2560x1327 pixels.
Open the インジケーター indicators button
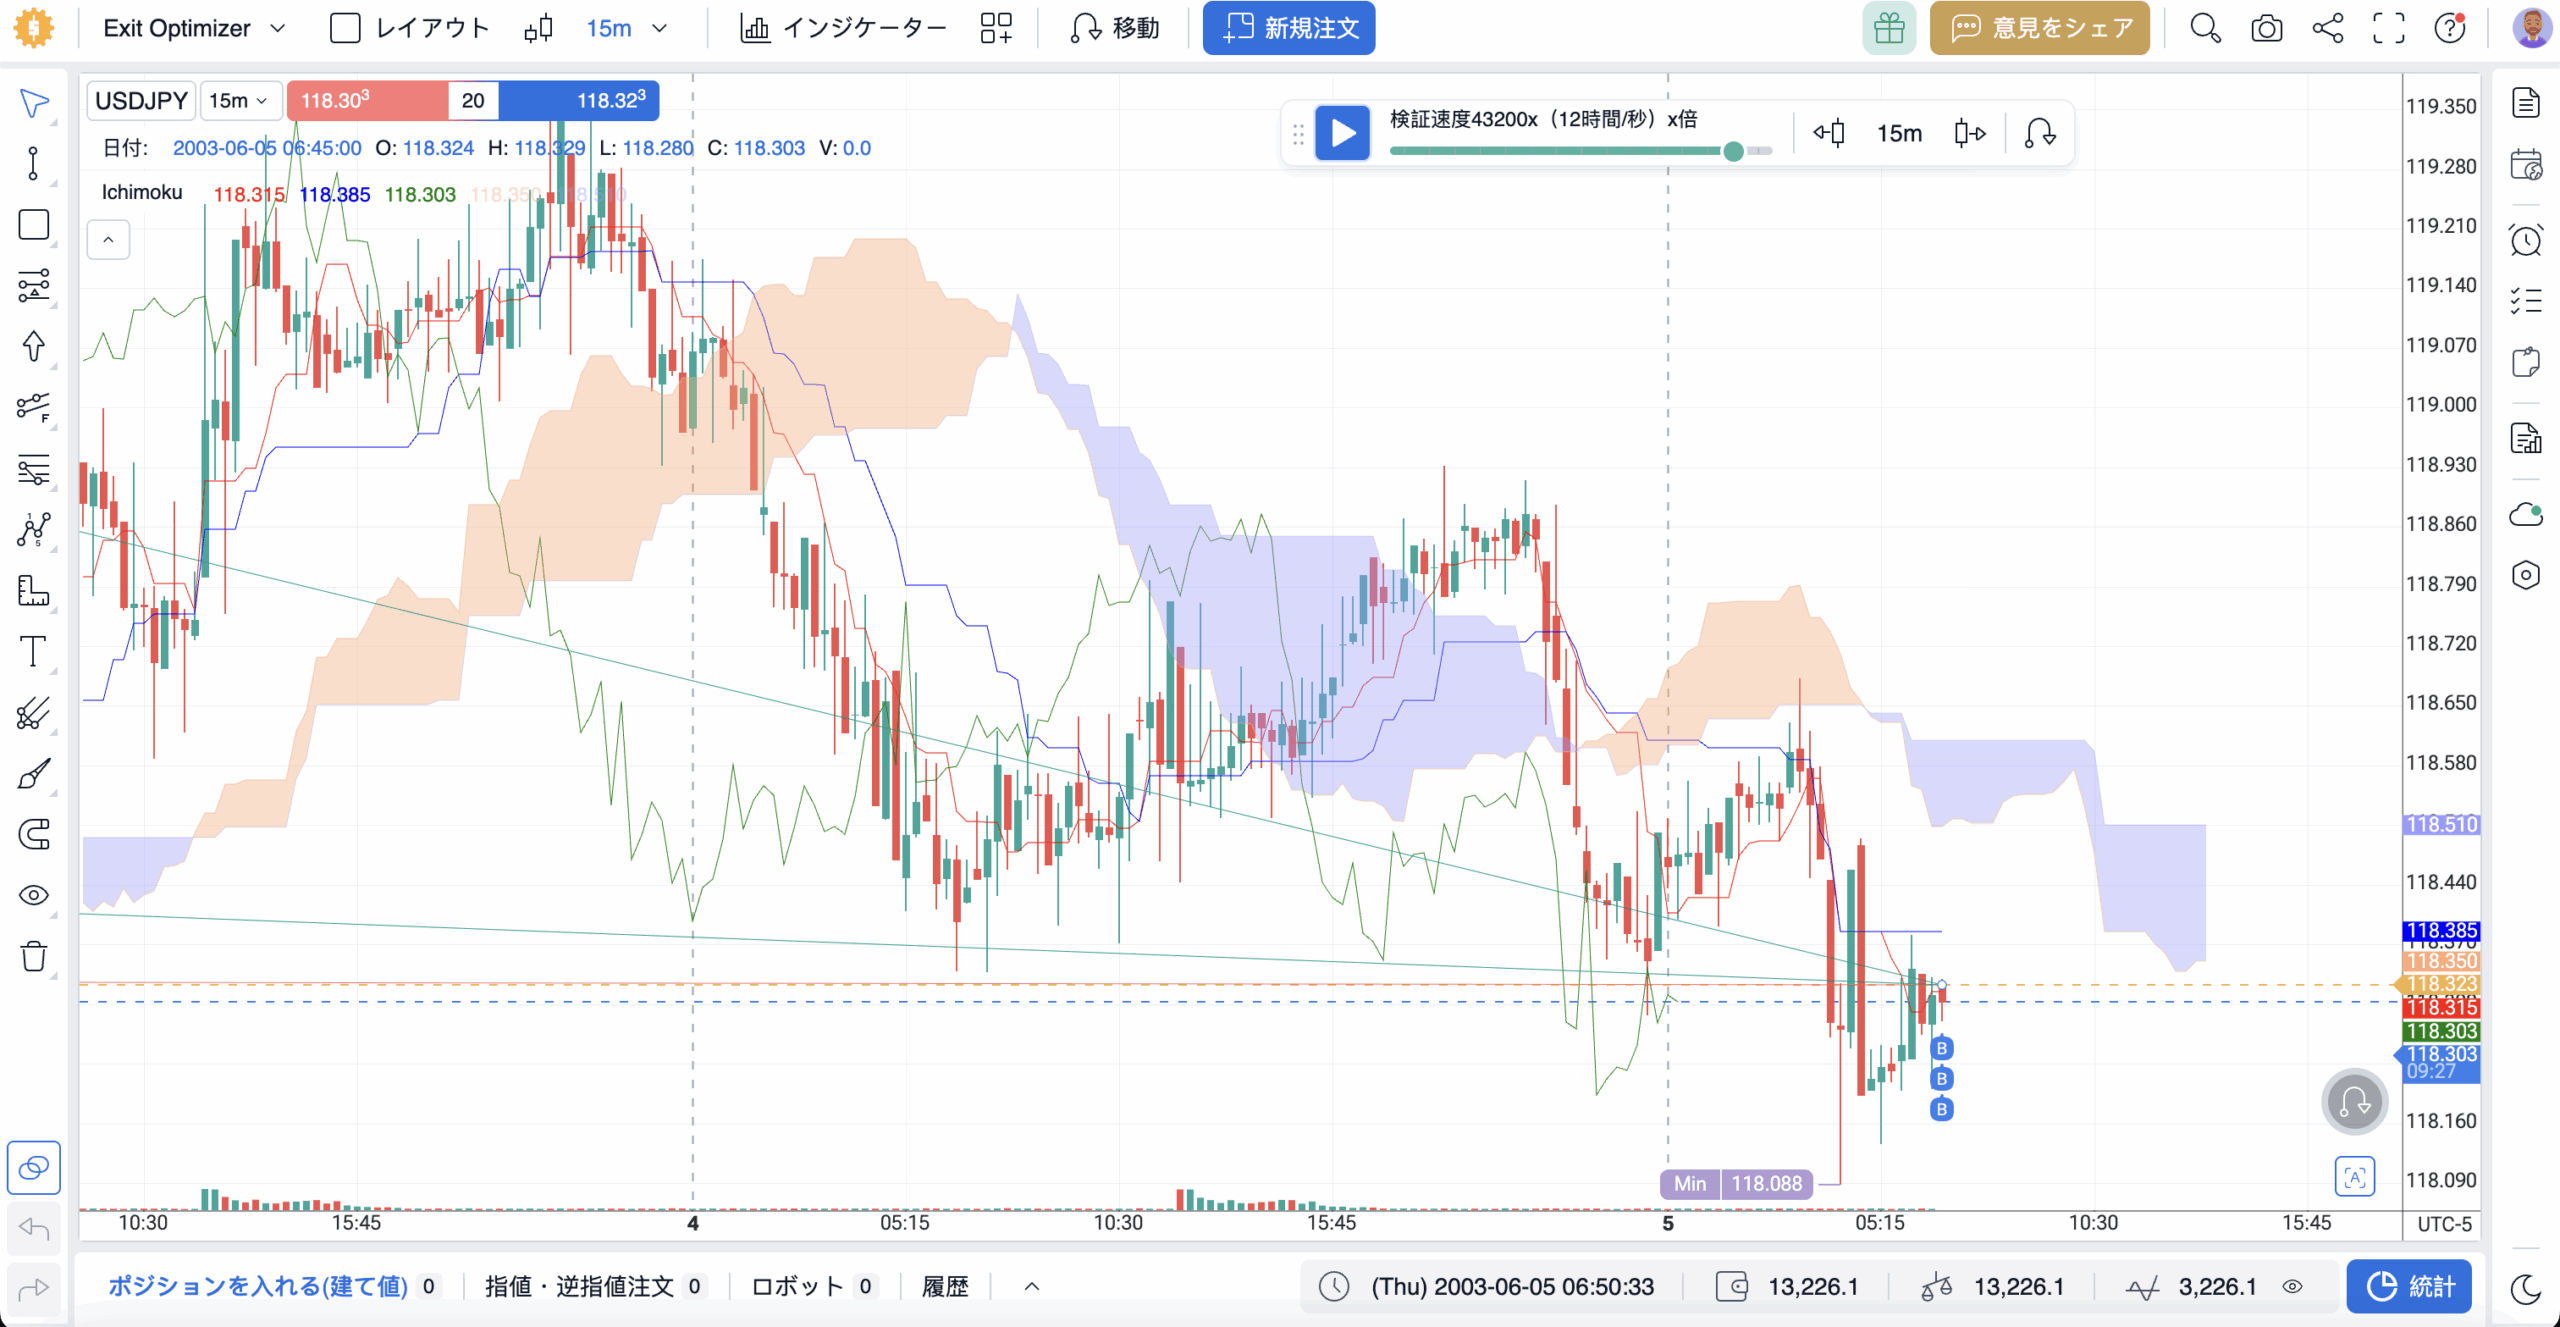(843, 28)
